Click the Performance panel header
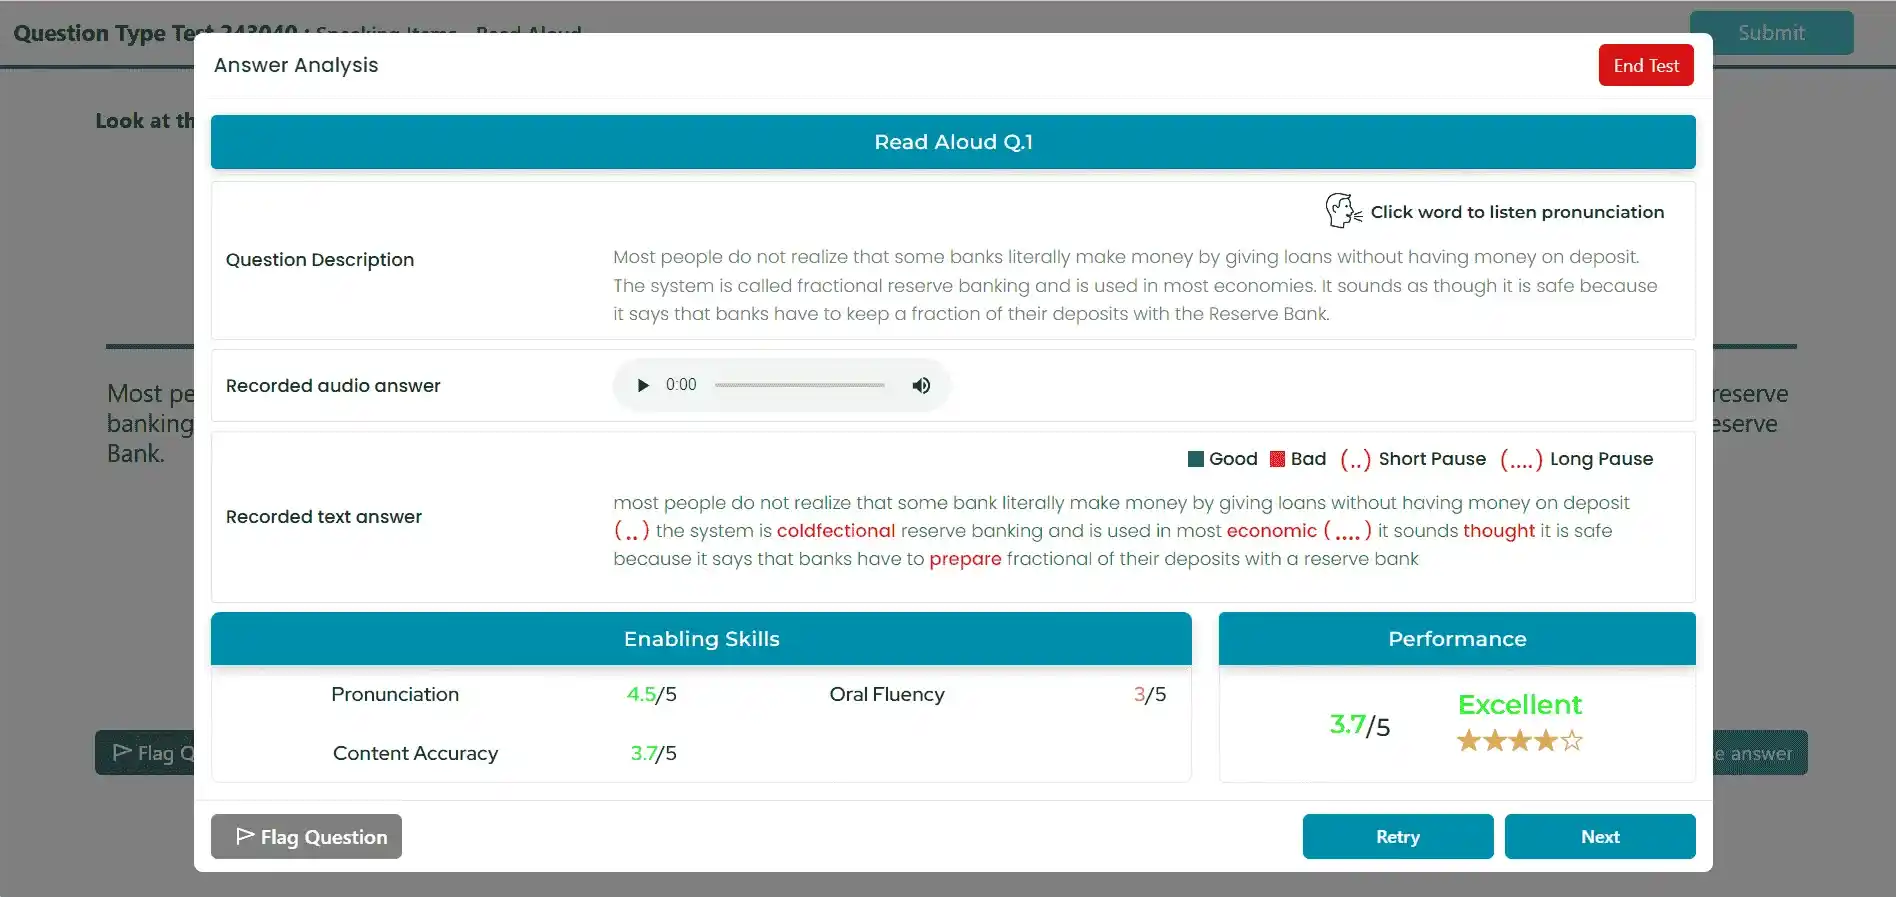This screenshot has height=897, width=1896. [1456, 639]
